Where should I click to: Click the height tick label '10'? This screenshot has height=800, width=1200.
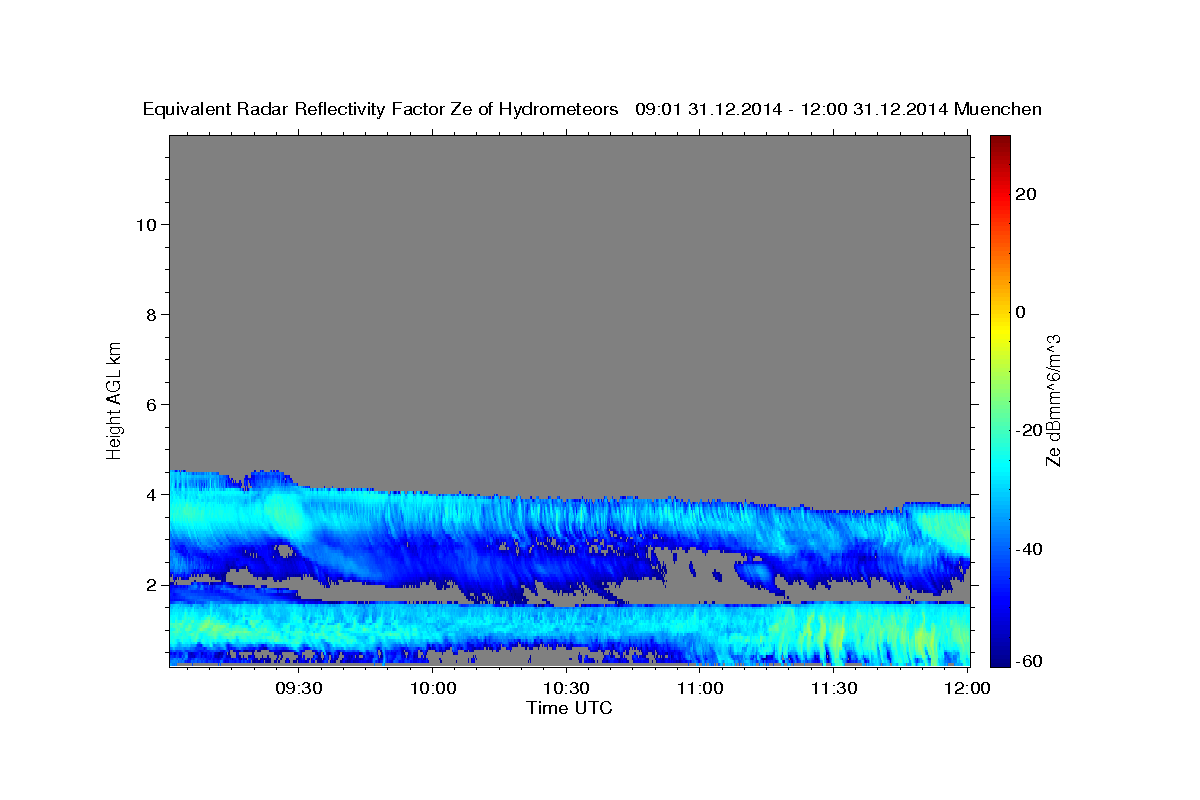[x=146, y=224]
